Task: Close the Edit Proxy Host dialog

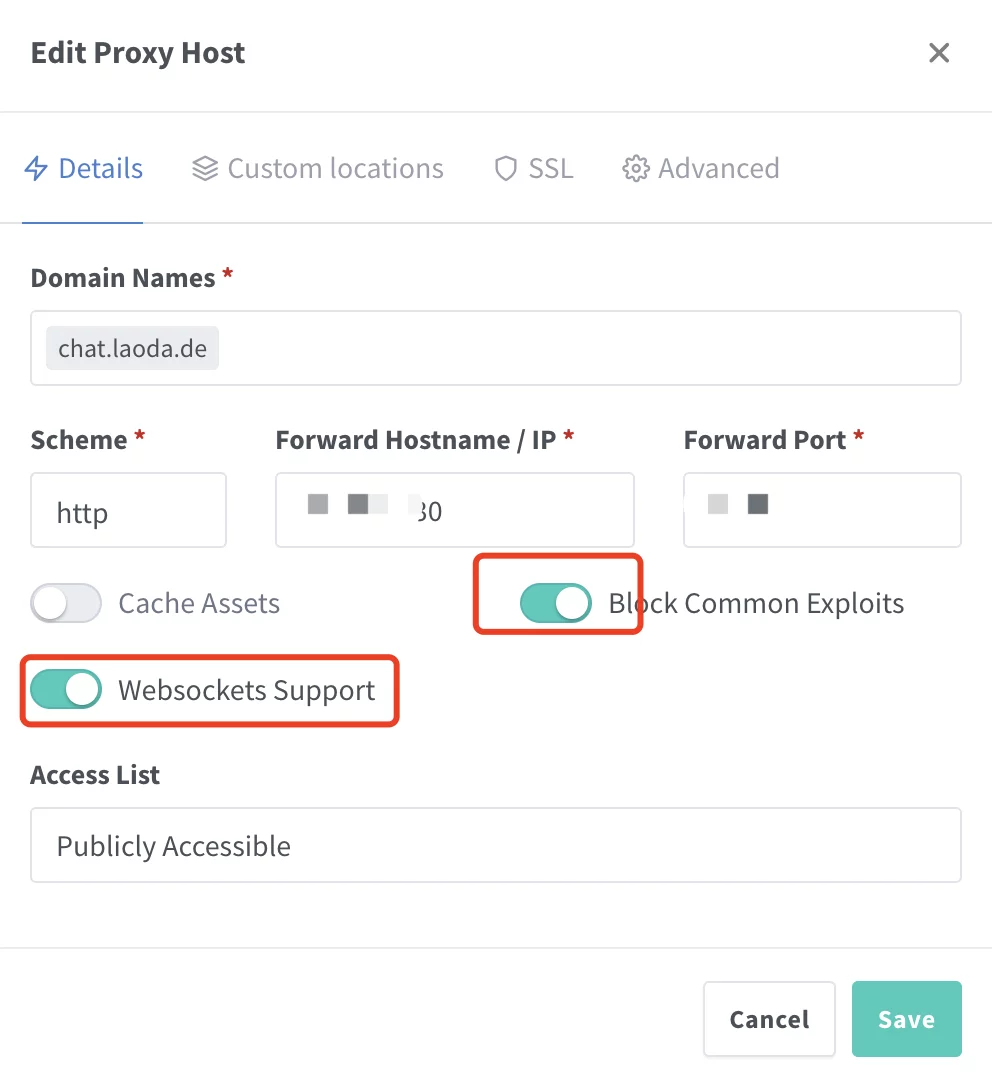Action: pyautogui.click(x=938, y=53)
